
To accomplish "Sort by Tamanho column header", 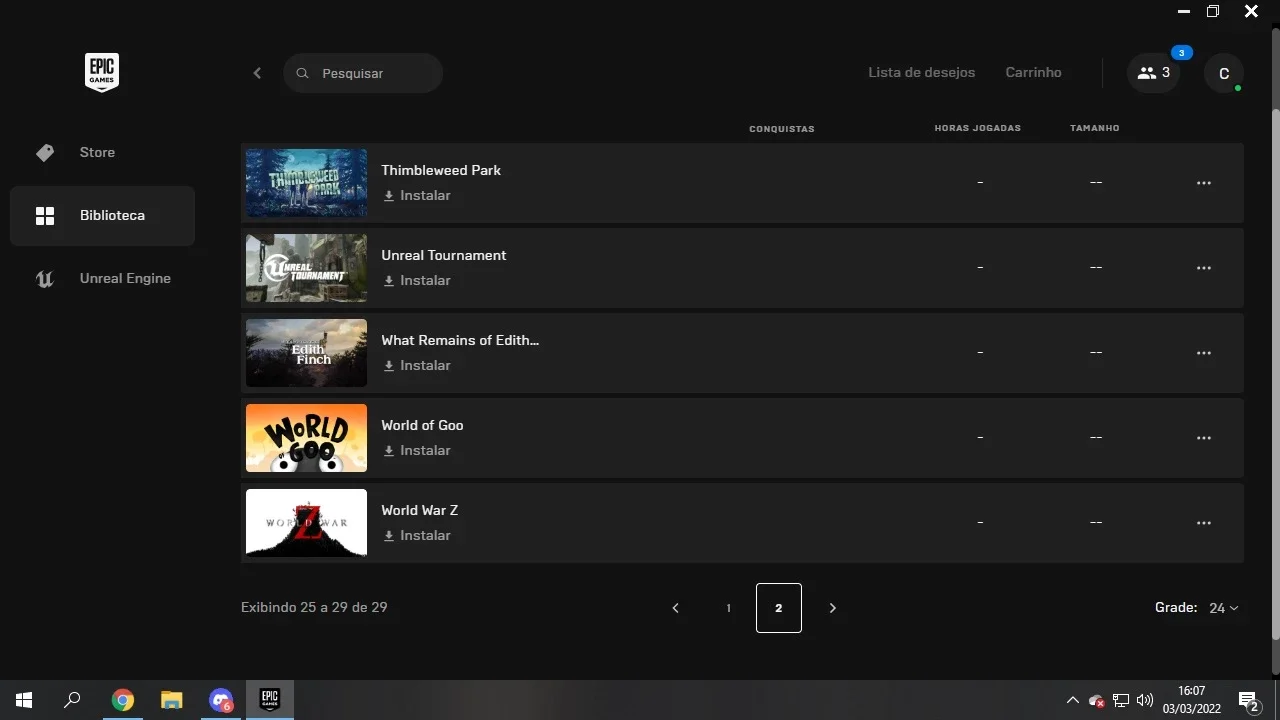I will pyautogui.click(x=1095, y=129).
